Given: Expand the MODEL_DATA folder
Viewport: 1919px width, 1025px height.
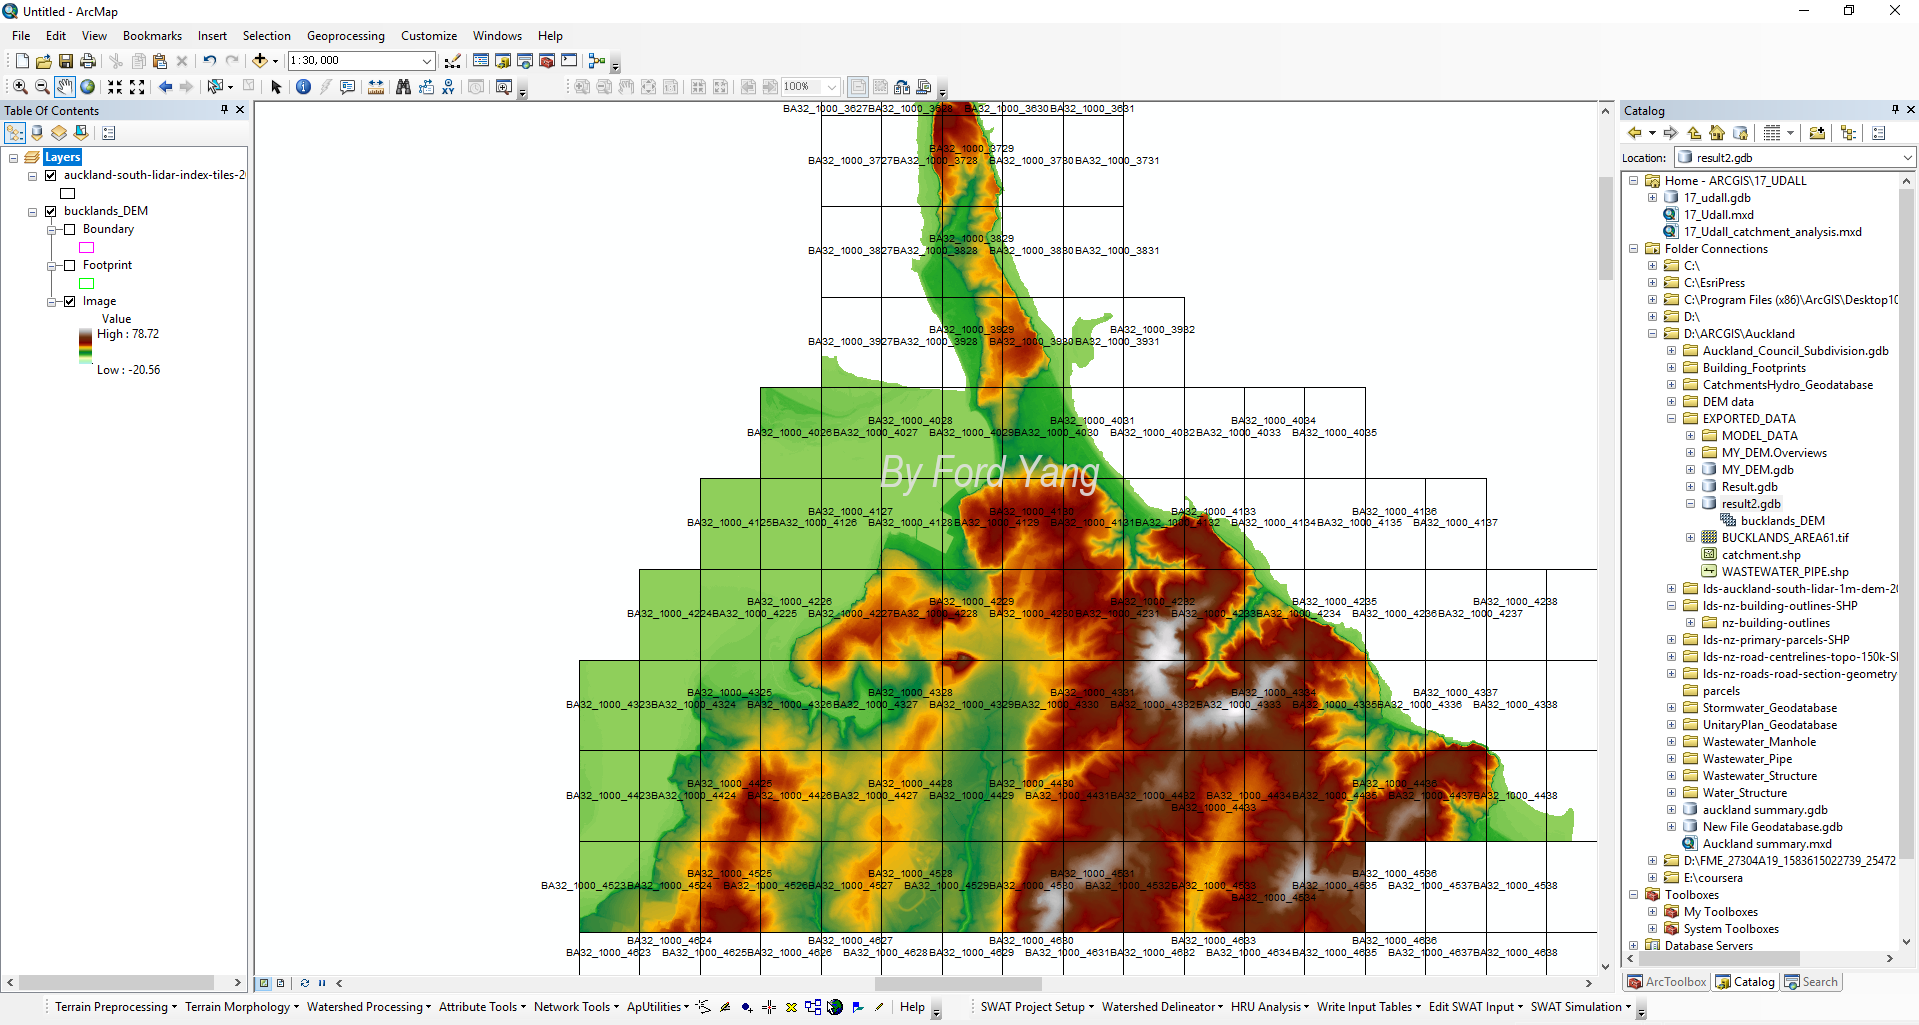Looking at the screenshot, I should [x=1690, y=436].
